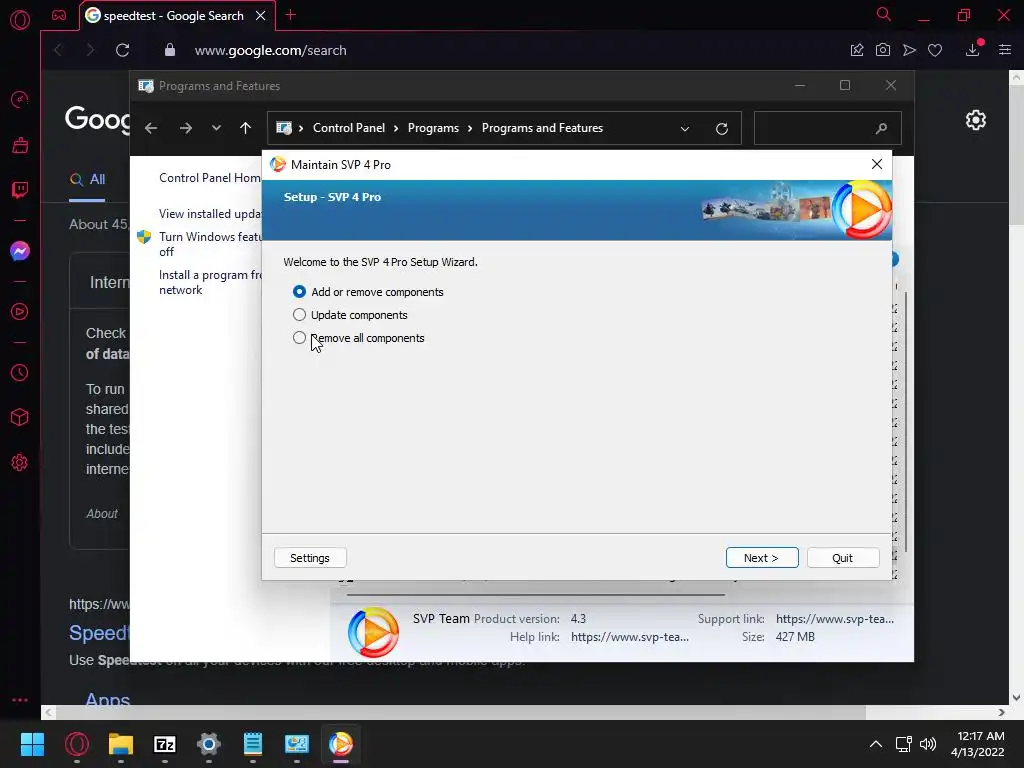Screen dimensions: 1024x768
Task: Select Google All results tab
Action: coord(88,180)
